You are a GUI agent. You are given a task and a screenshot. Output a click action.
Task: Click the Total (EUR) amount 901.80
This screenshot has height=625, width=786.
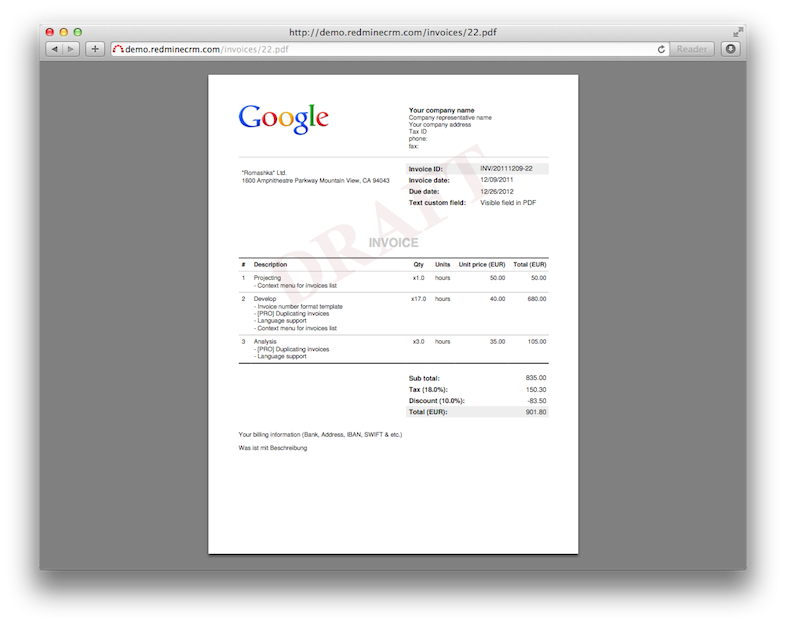535,411
